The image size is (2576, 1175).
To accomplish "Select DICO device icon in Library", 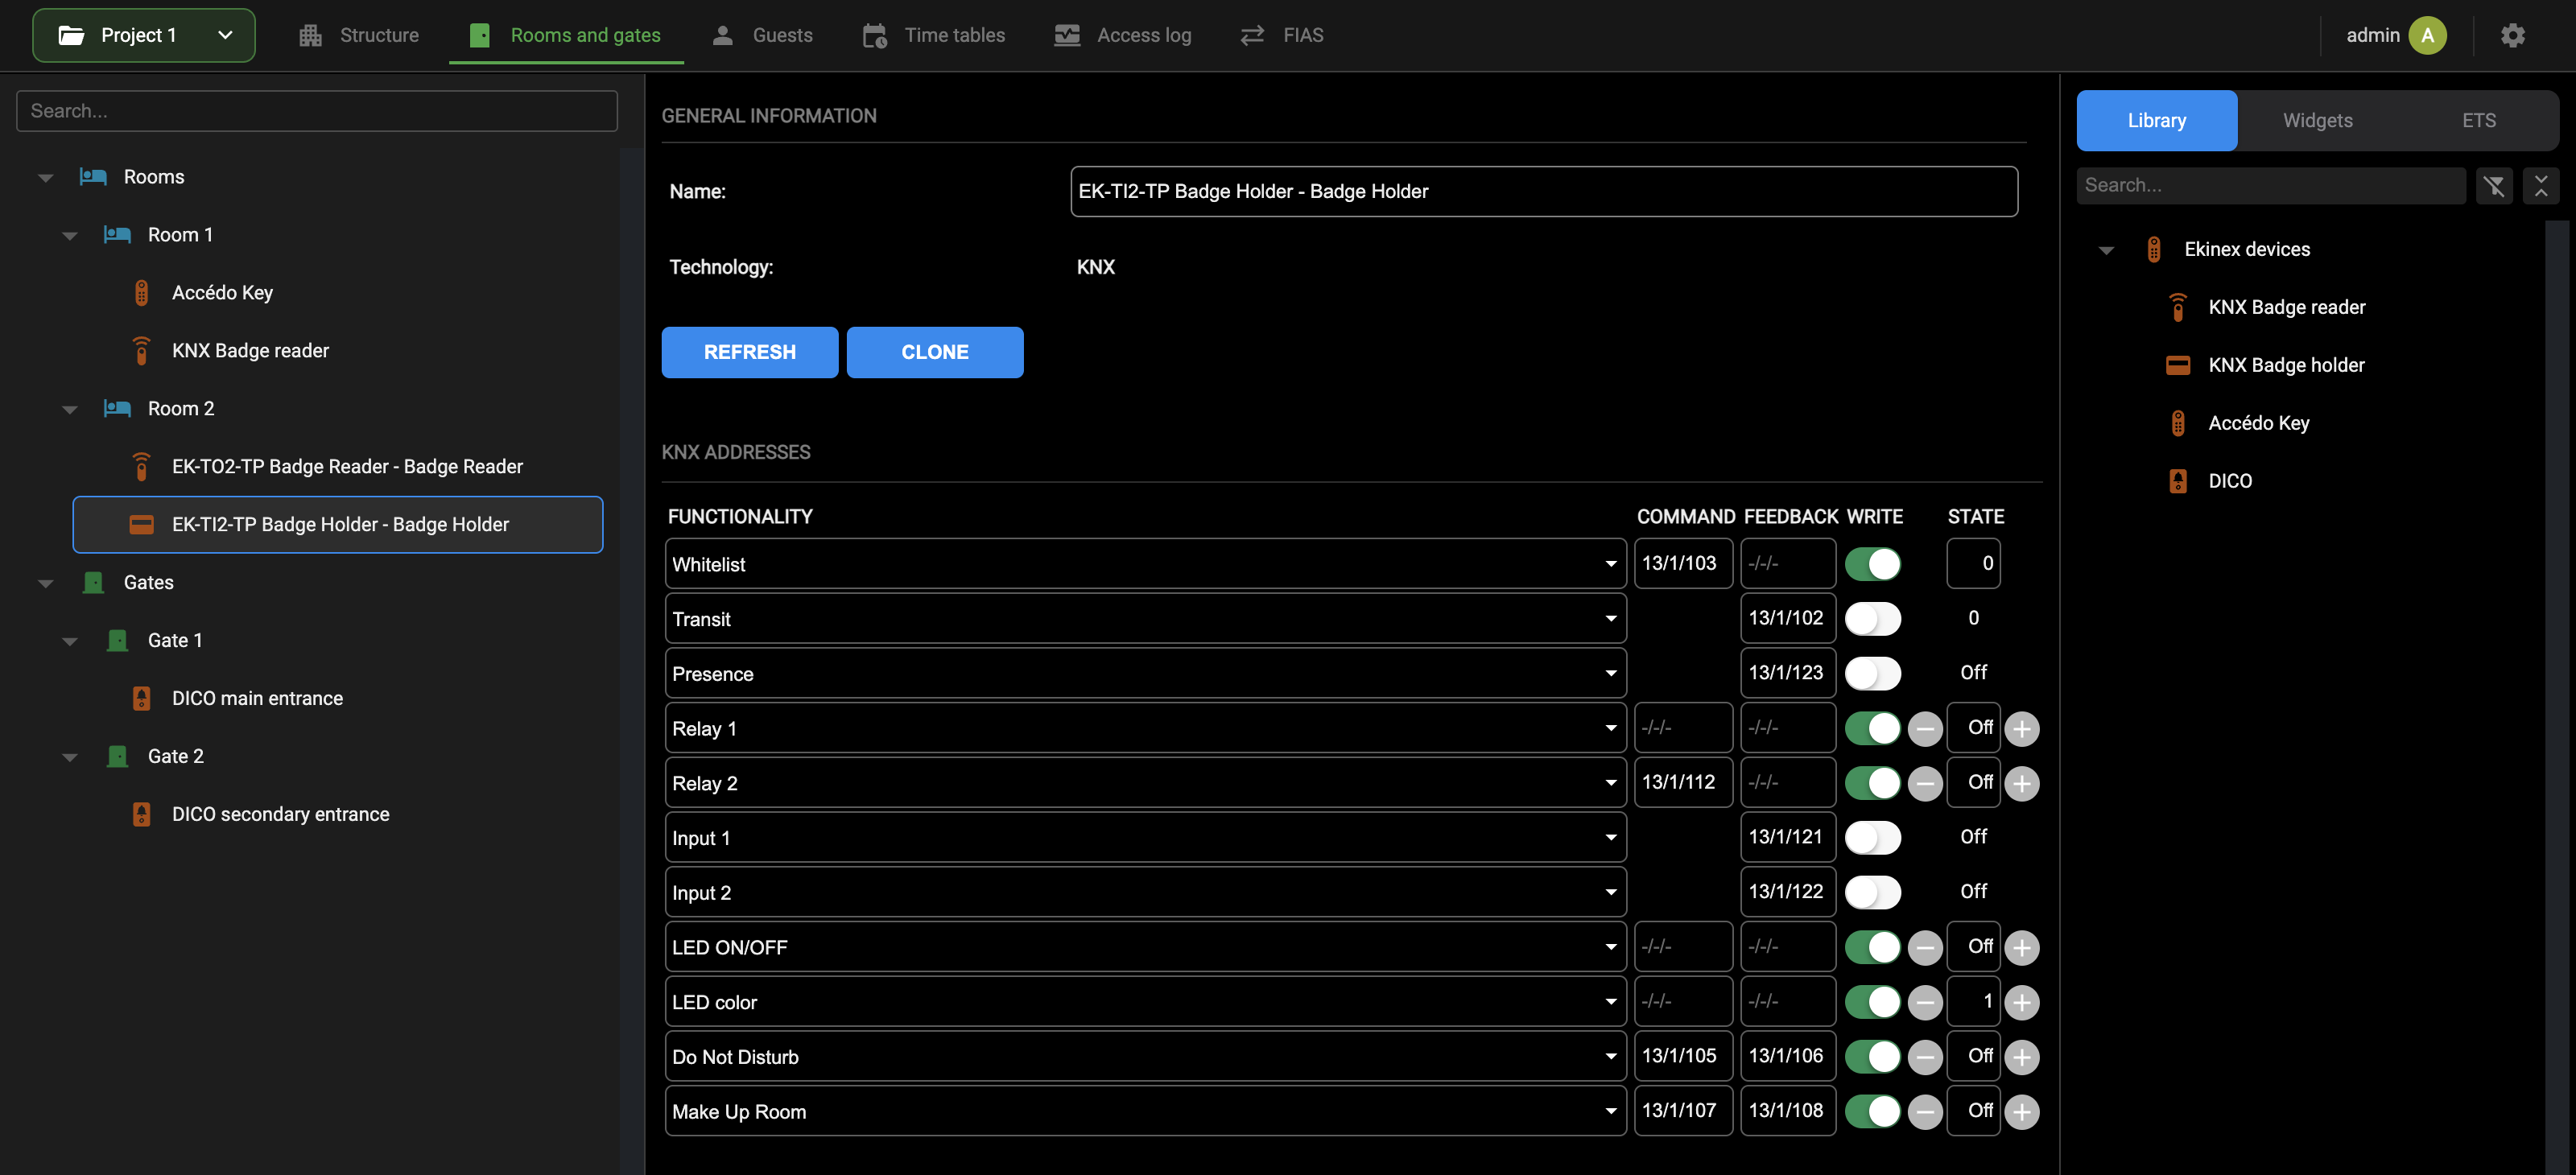I will [x=2178, y=481].
